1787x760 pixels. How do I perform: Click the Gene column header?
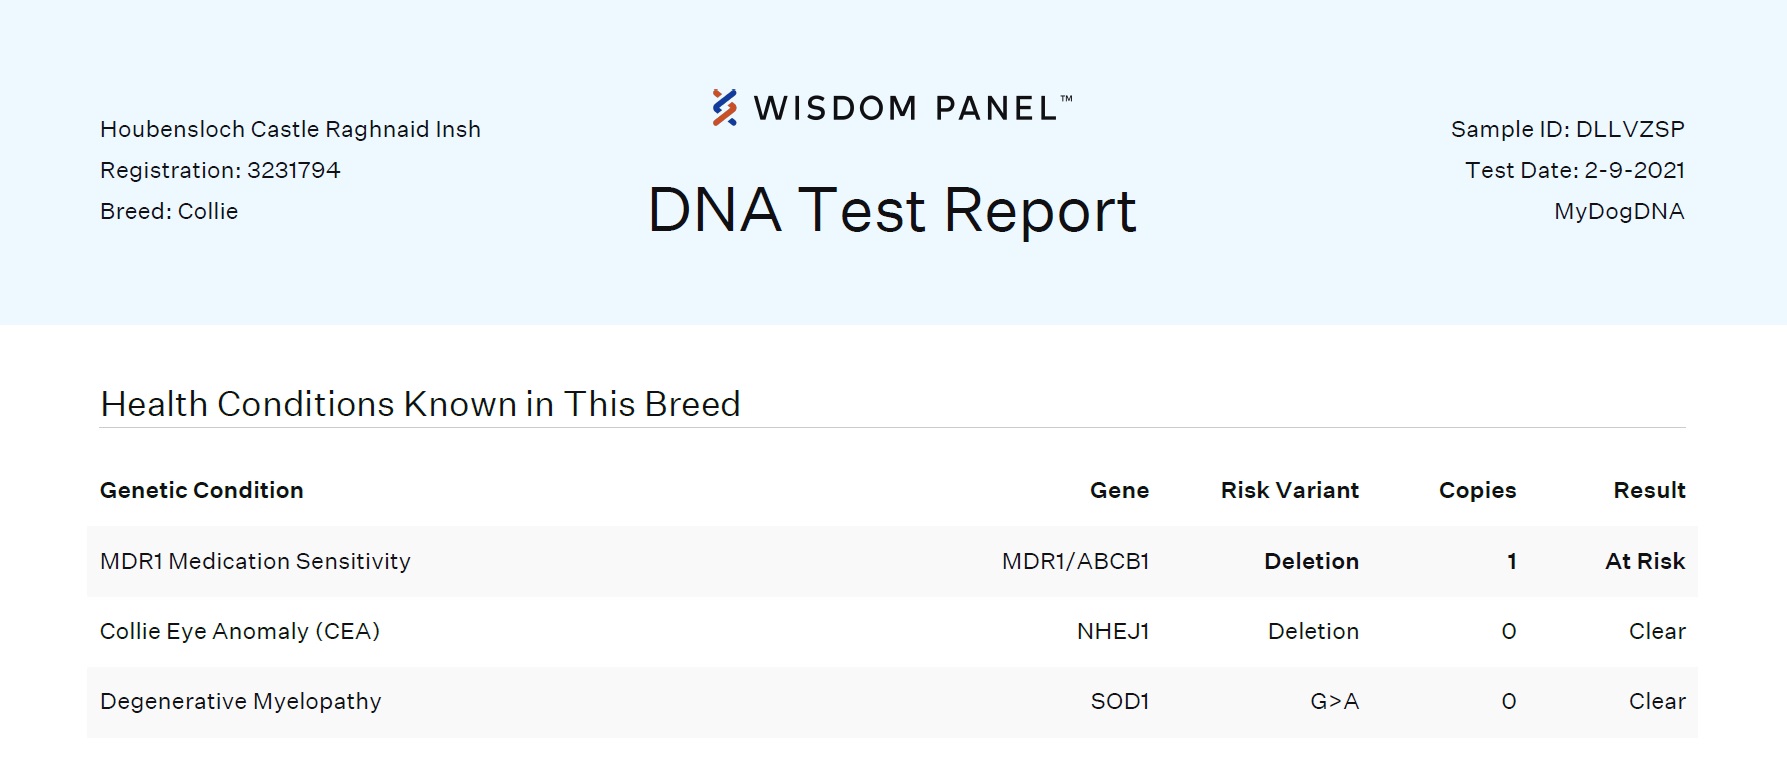pyautogui.click(x=1119, y=490)
